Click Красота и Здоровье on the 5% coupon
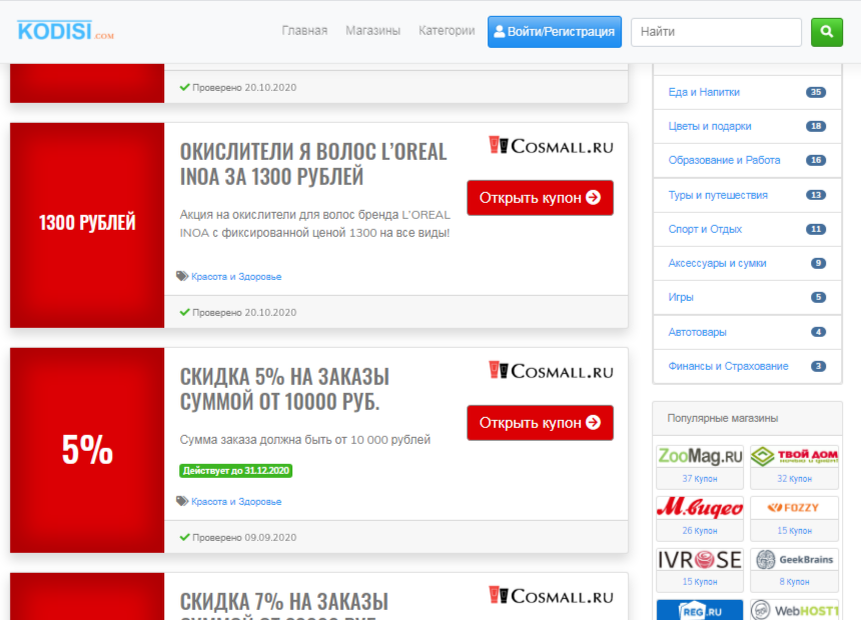Screen dimensions: 861x620 pos(236,501)
